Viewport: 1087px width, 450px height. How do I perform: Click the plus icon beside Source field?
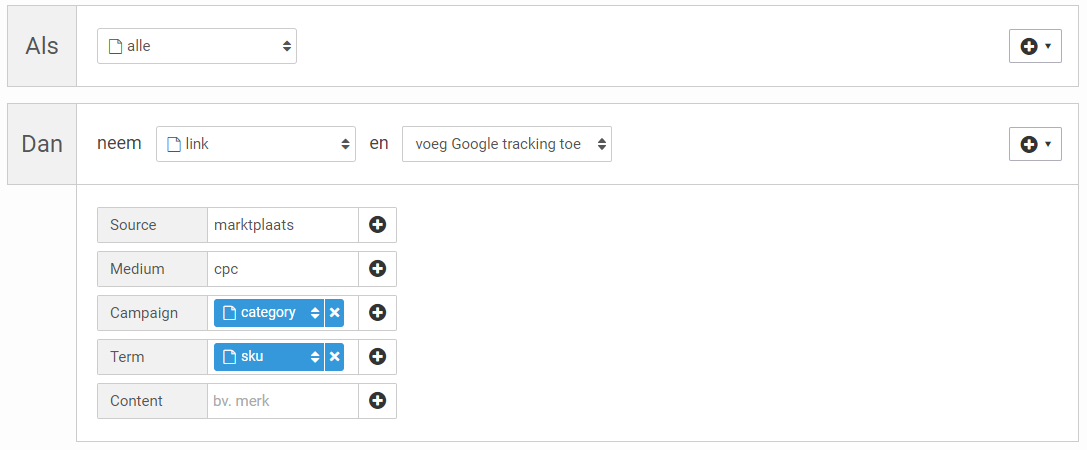click(x=377, y=225)
